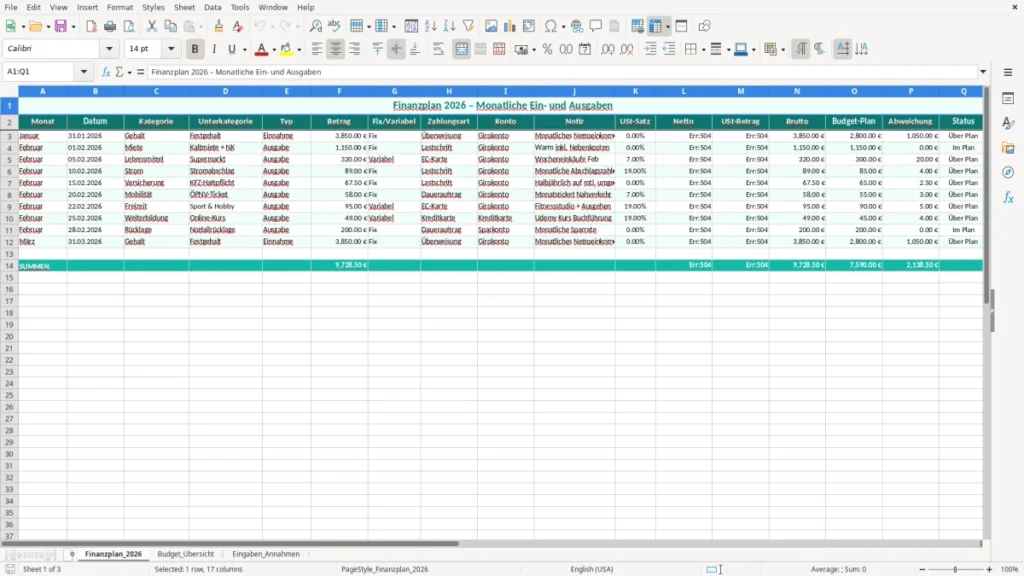This screenshot has width=1024, height=576.
Task: Click the Format as Percent icon
Action: [x=547, y=49]
